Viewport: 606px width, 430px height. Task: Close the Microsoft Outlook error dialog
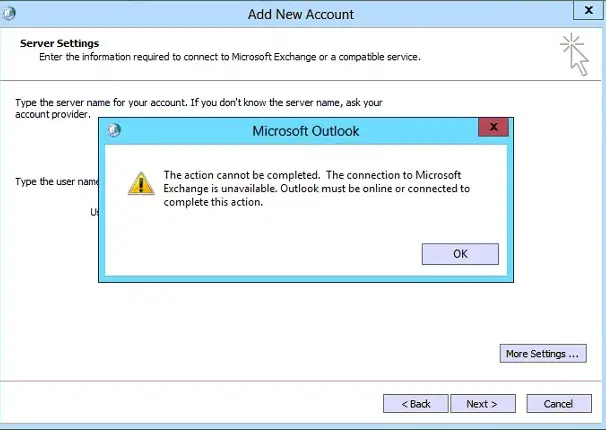[494, 127]
